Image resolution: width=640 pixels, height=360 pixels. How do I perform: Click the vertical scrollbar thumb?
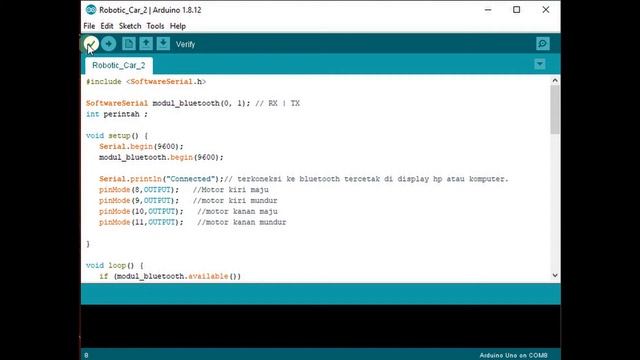tap(555, 109)
